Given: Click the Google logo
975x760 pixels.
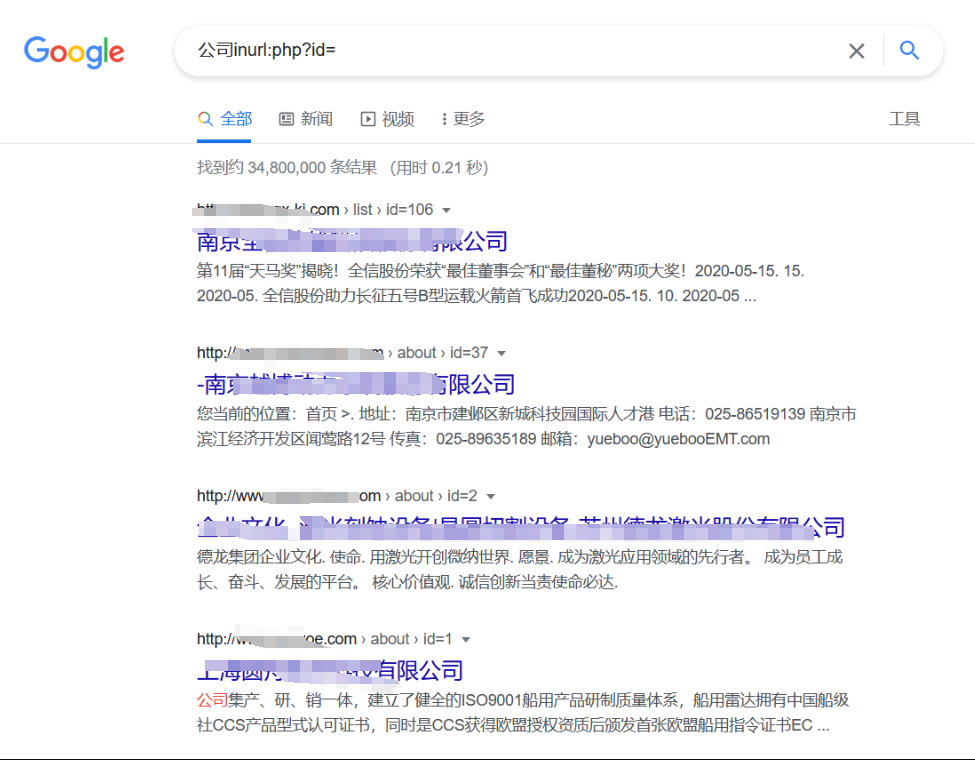Looking at the screenshot, I should [74, 52].
